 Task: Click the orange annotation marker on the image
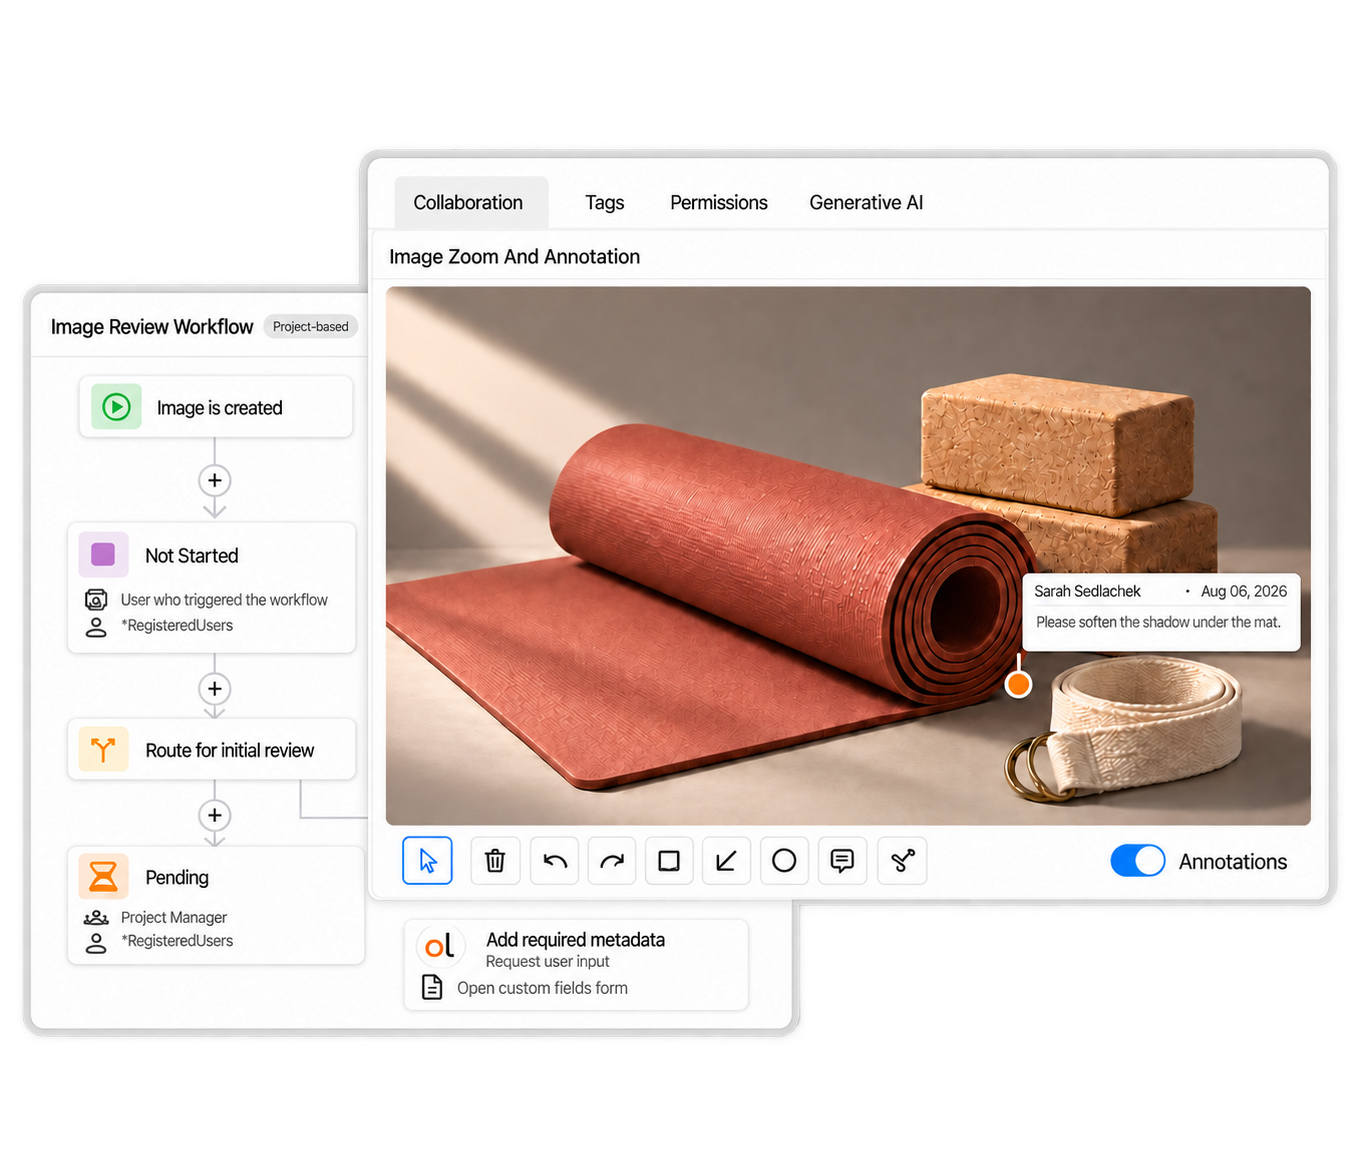(x=1018, y=684)
